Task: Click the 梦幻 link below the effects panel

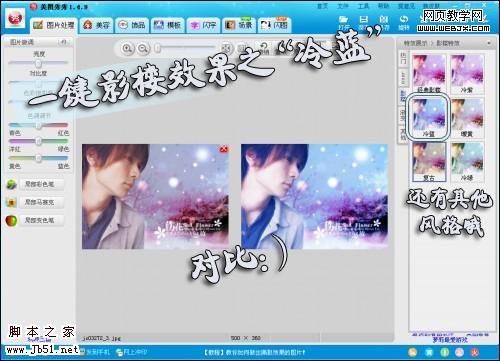Action: (x=450, y=340)
